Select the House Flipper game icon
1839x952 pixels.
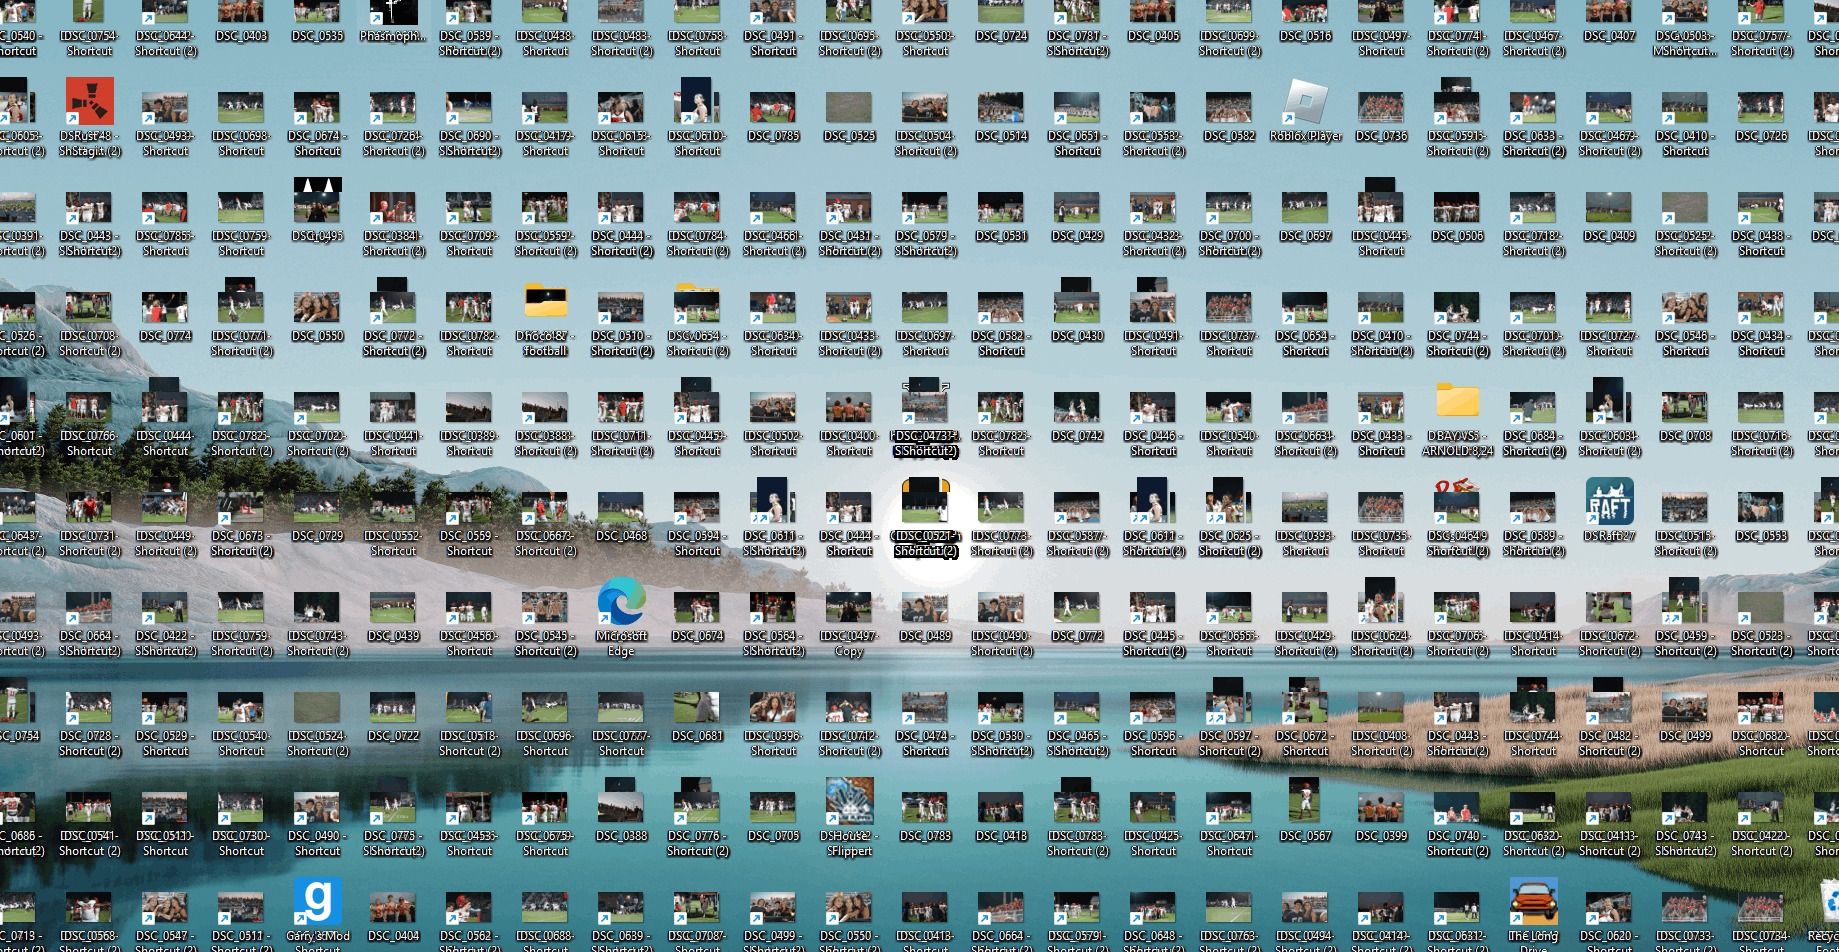(x=849, y=803)
